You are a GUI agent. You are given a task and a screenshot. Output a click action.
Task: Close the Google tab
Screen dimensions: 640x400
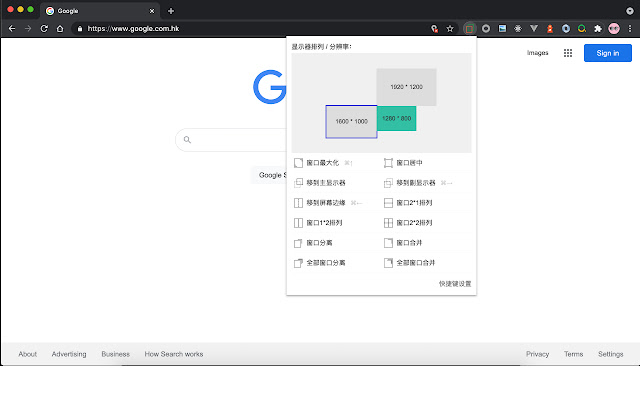click(152, 11)
